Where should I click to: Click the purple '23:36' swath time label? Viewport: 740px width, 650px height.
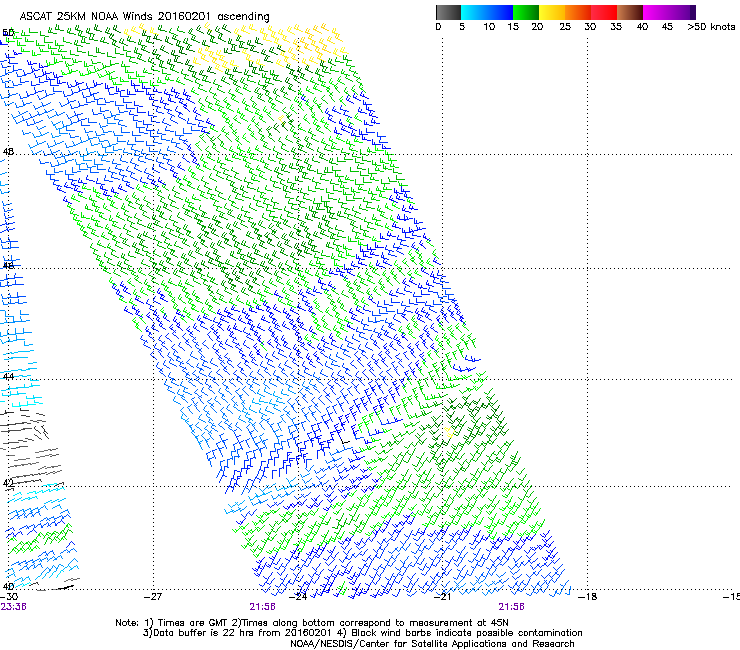[13, 607]
